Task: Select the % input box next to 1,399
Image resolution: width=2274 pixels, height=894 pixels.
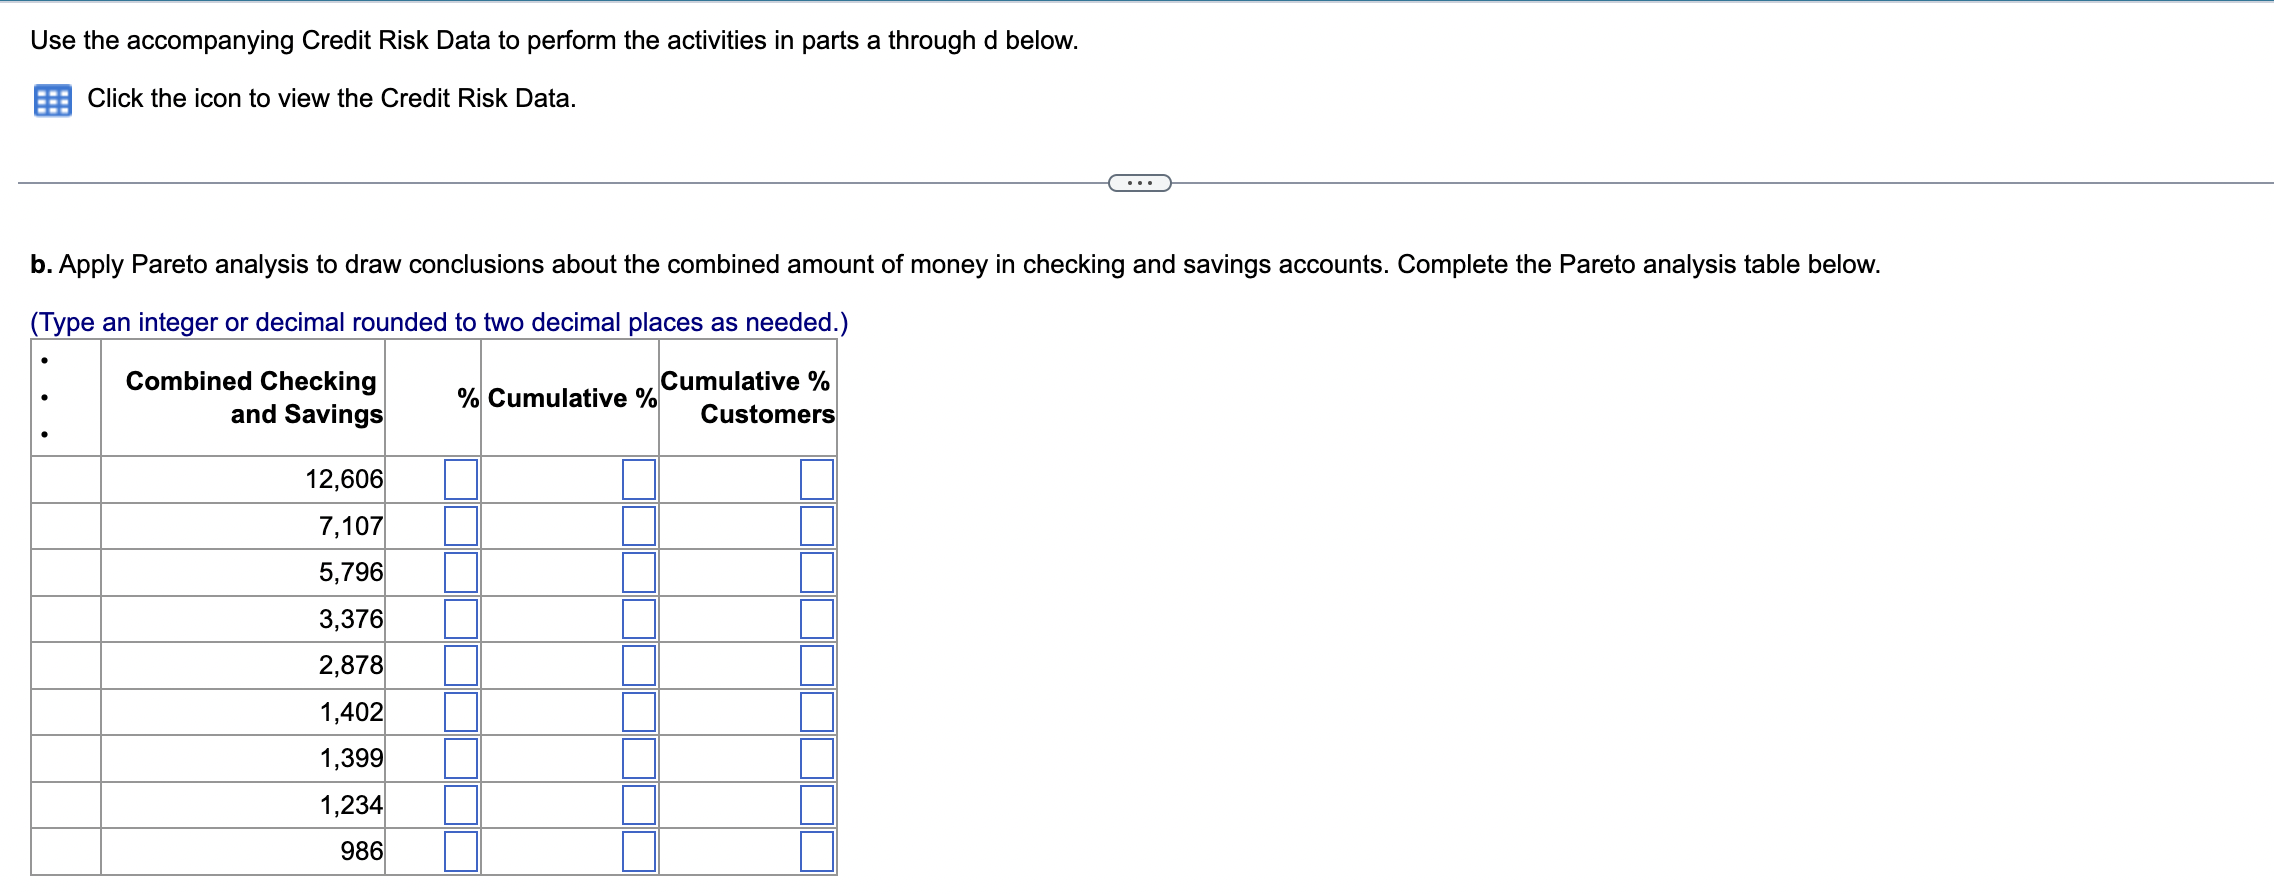Action: click(x=460, y=757)
